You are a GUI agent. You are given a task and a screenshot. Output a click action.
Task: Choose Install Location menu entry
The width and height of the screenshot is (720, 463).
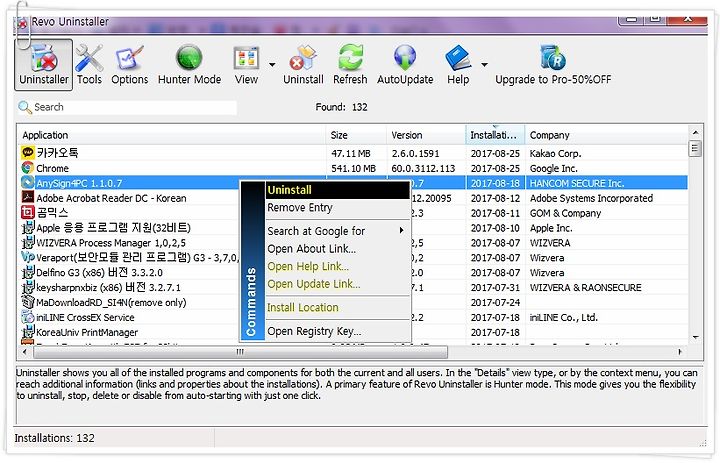(x=338, y=307)
